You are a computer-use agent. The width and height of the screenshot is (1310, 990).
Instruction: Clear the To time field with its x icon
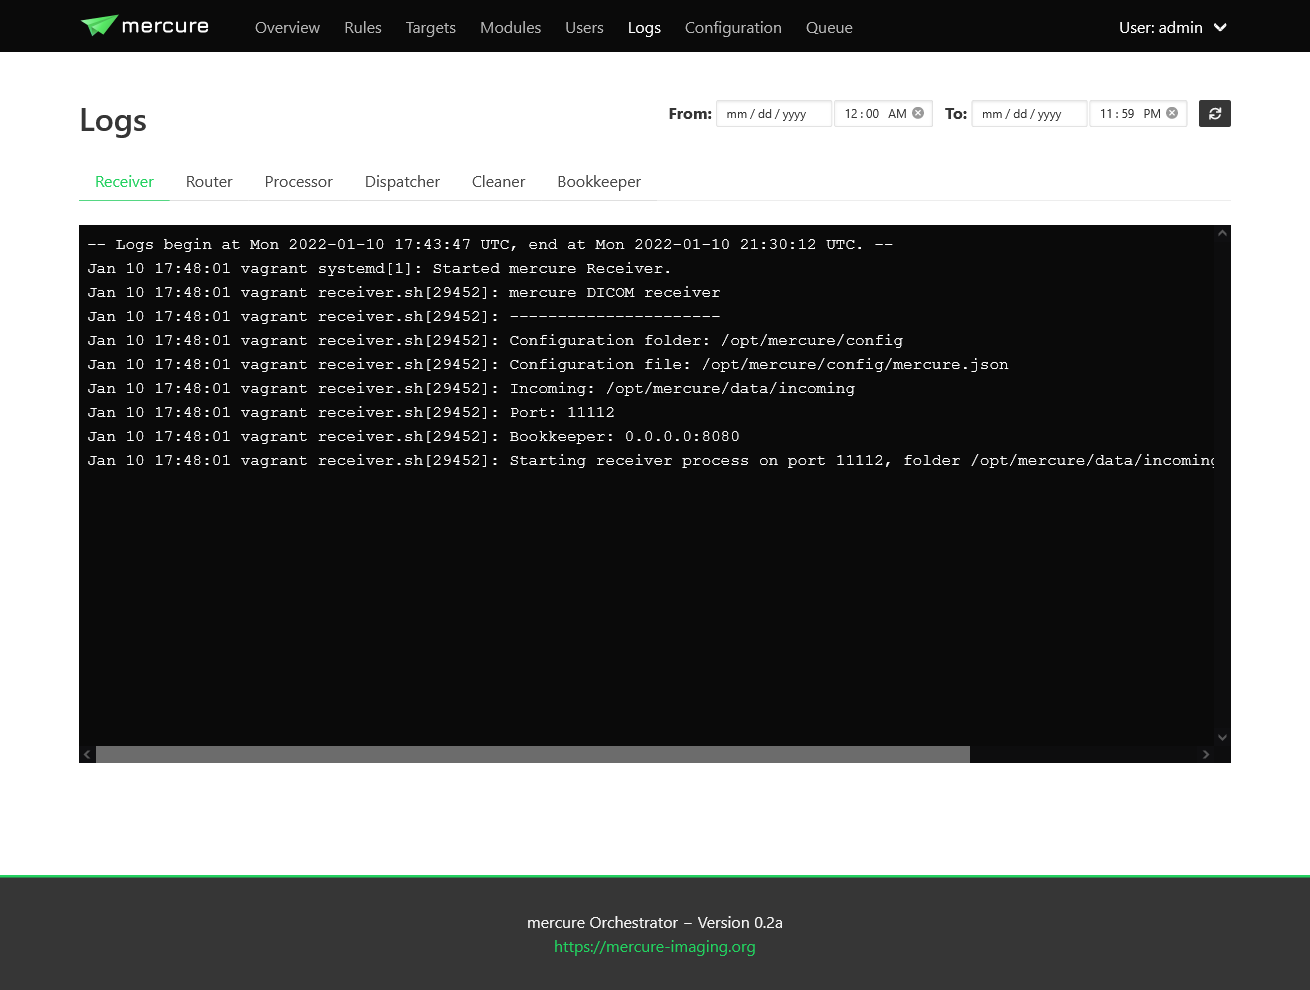[x=1172, y=113]
